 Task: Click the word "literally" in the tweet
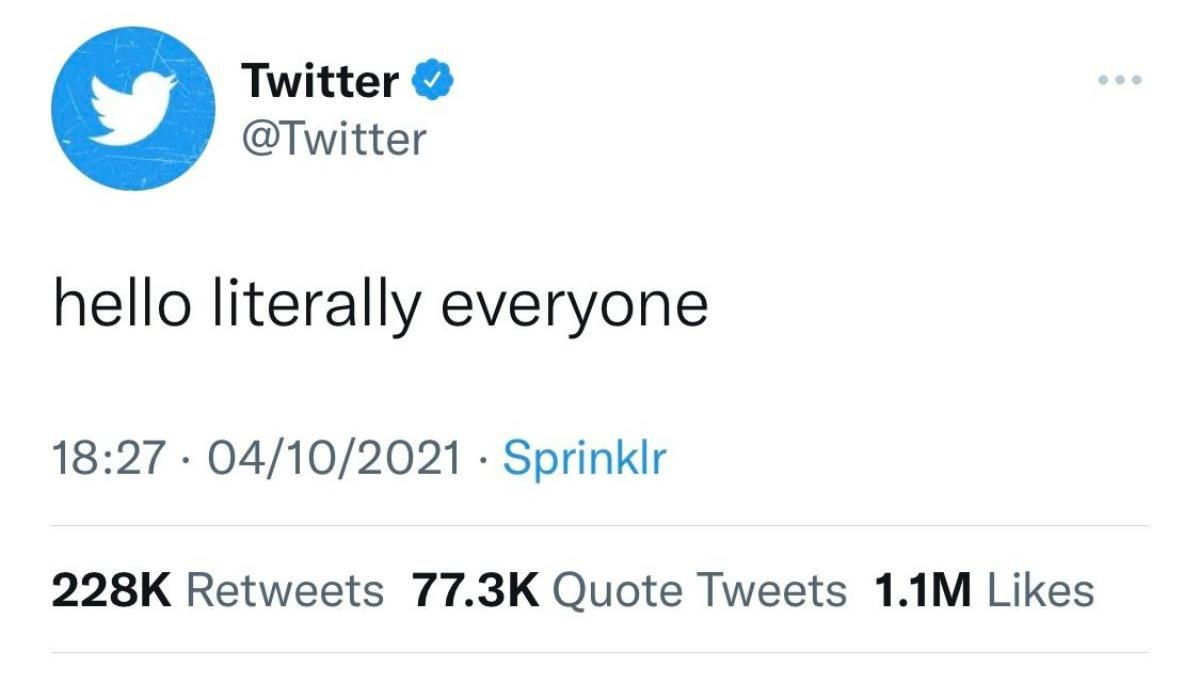point(315,305)
